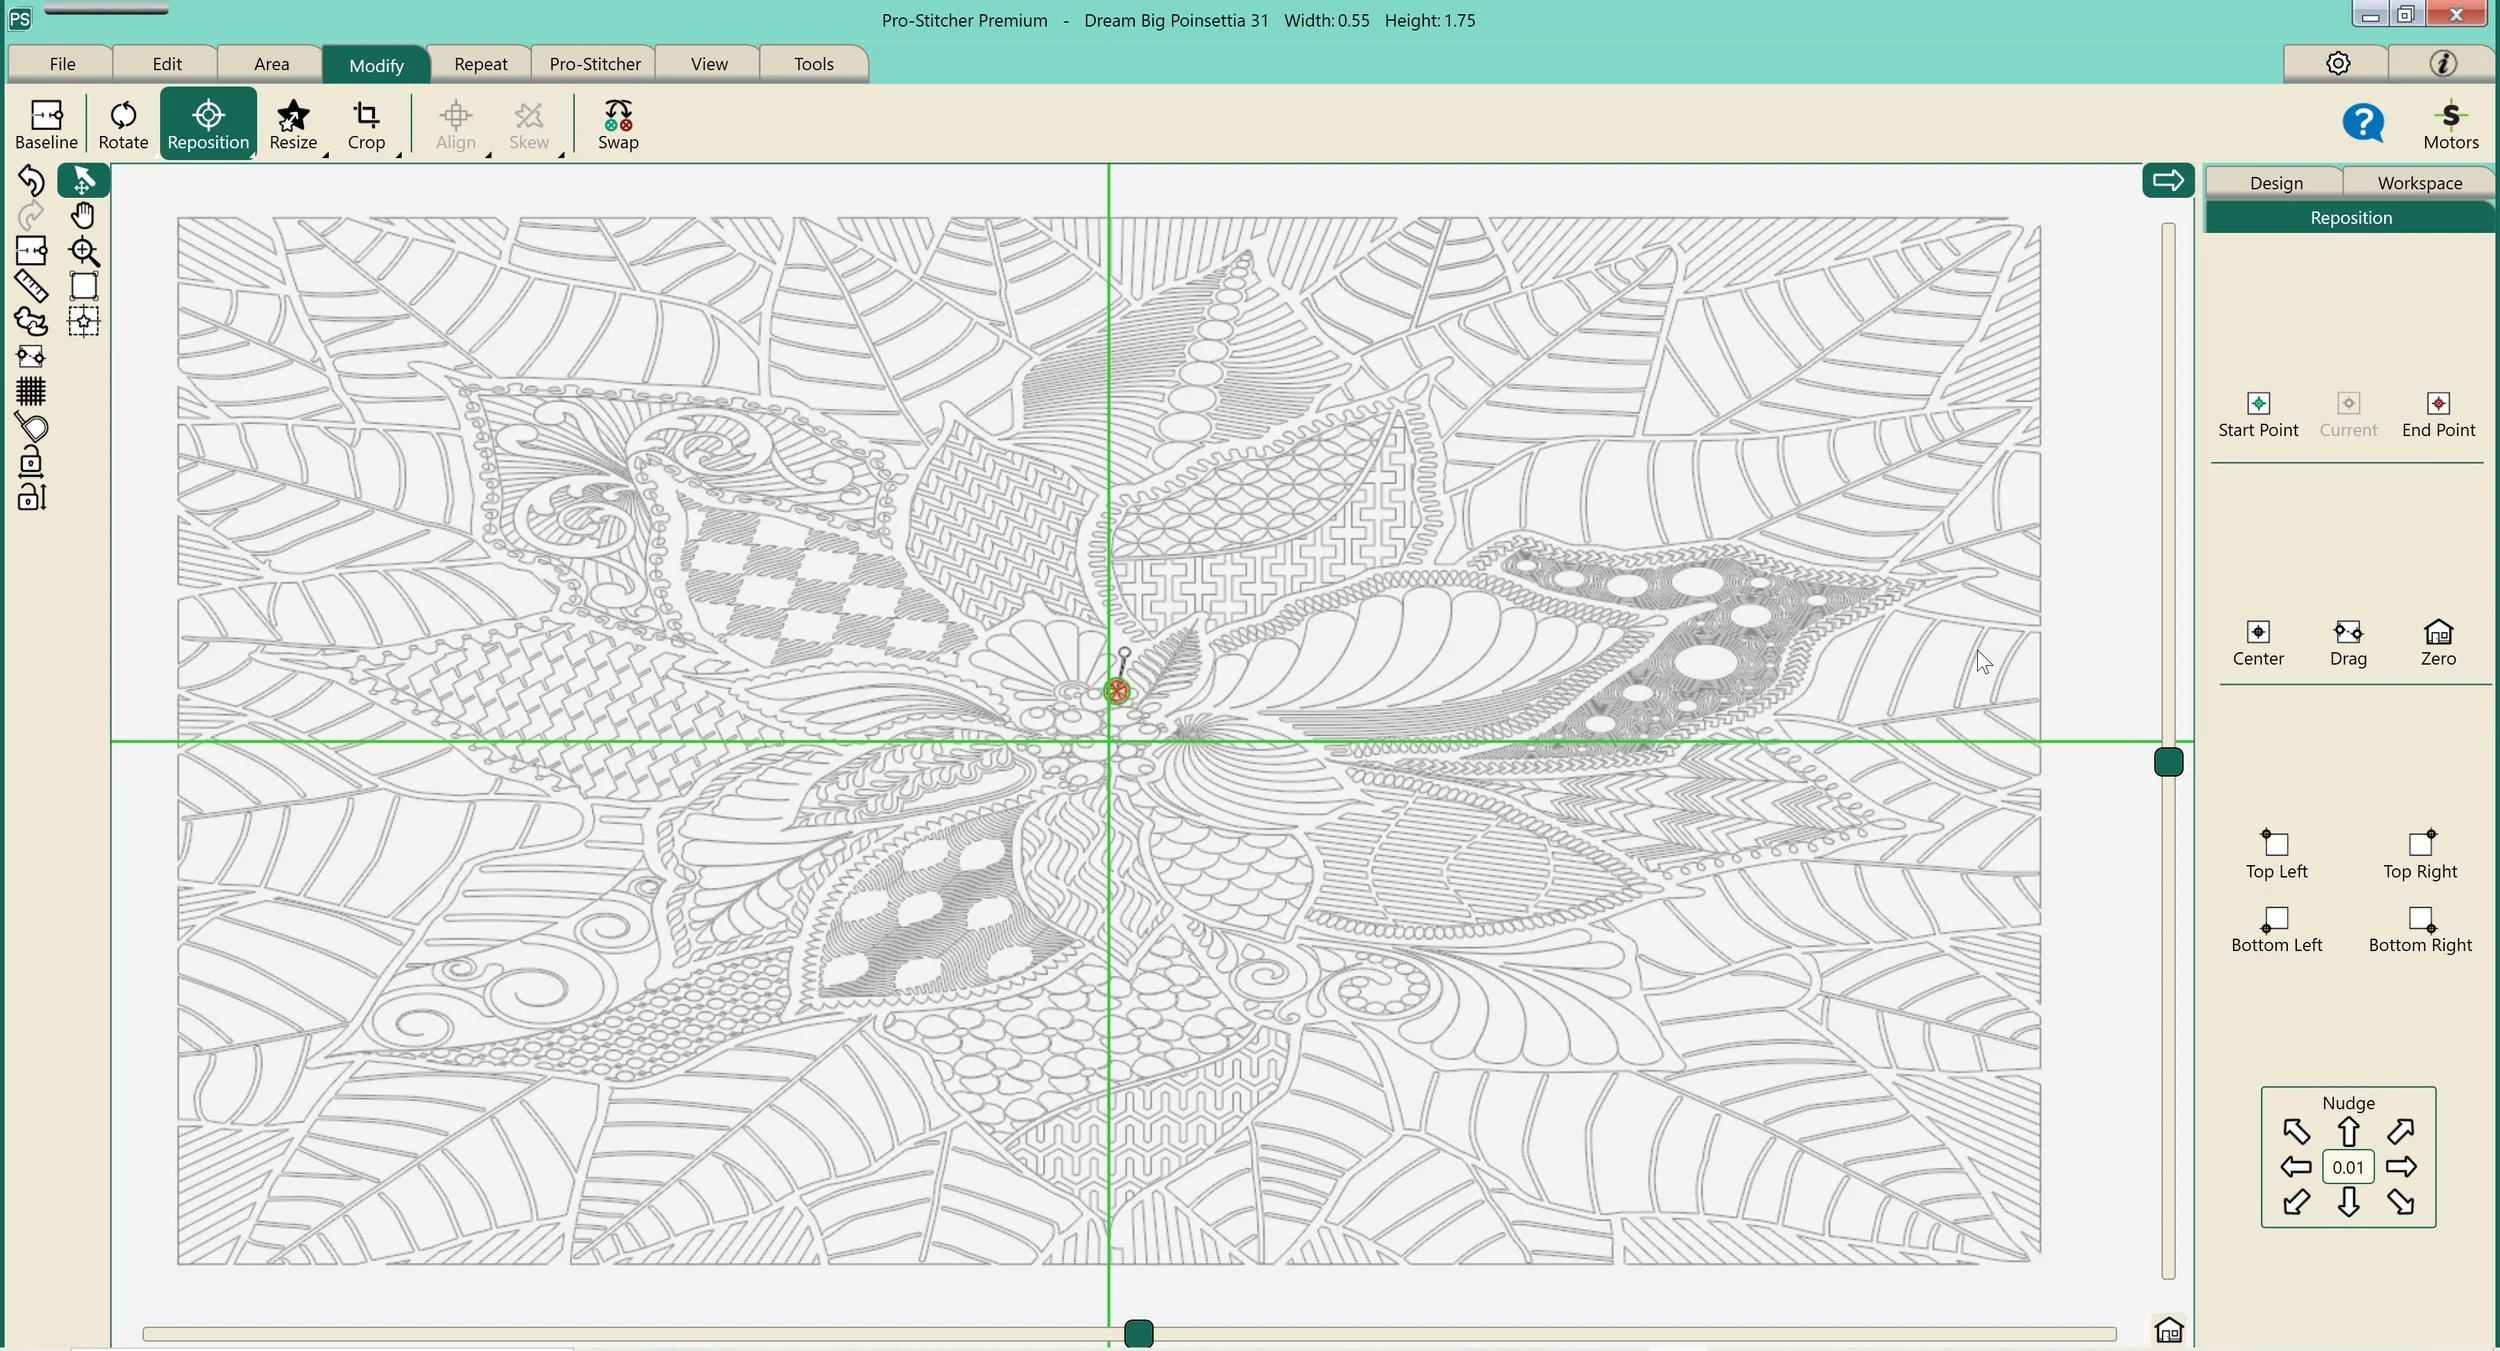This screenshot has height=1351, width=2500.
Task: Select the ruler measure tool
Action: click(31, 287)
